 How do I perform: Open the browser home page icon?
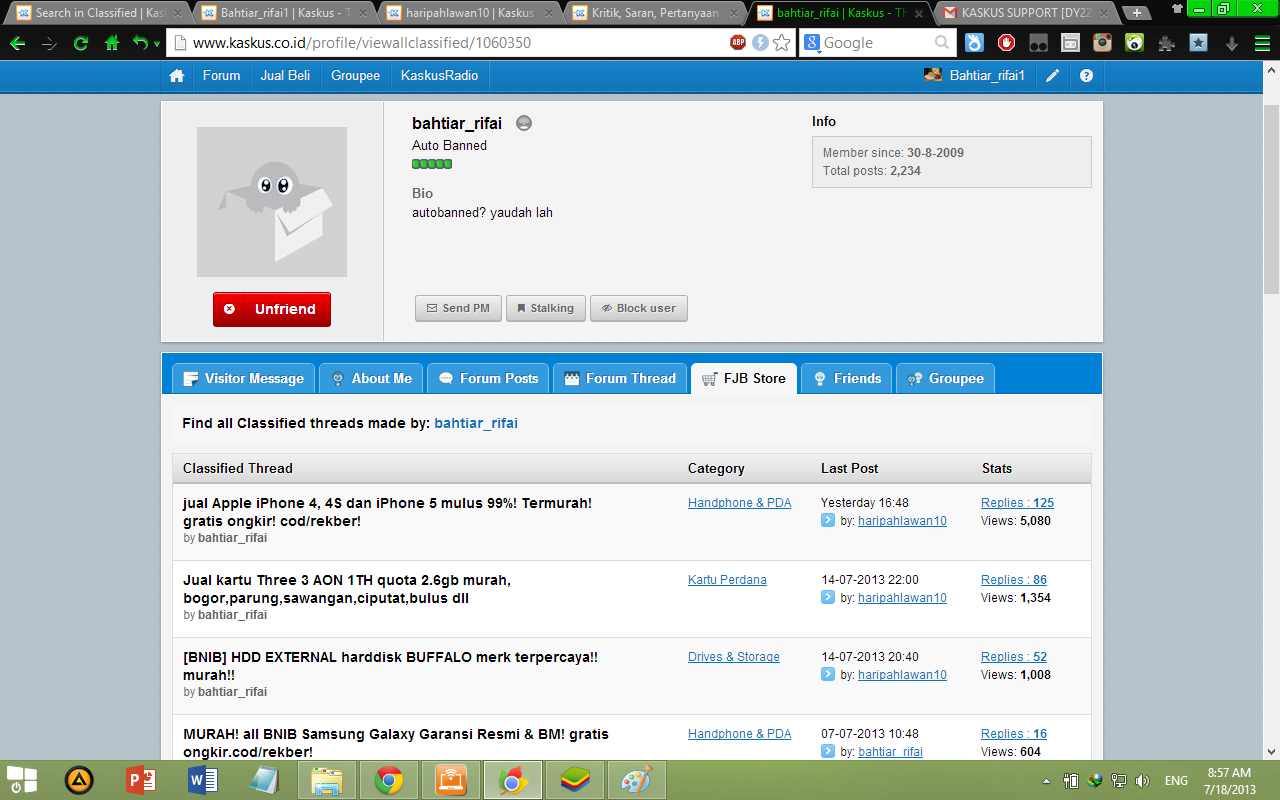click(112, 43)
